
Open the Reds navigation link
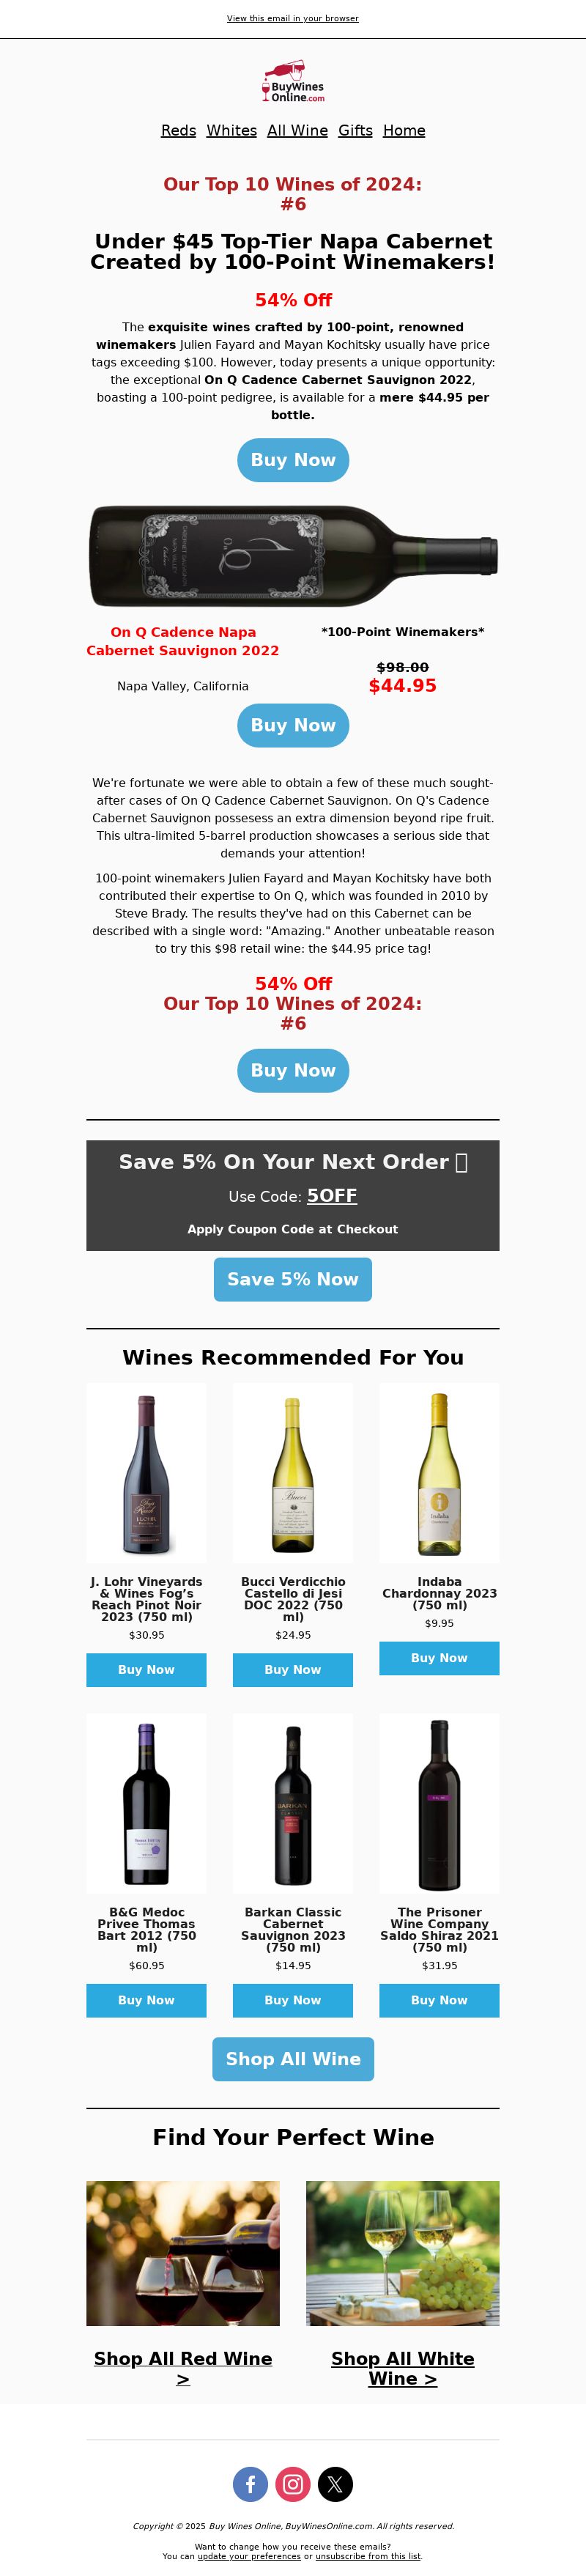point(178,131)
